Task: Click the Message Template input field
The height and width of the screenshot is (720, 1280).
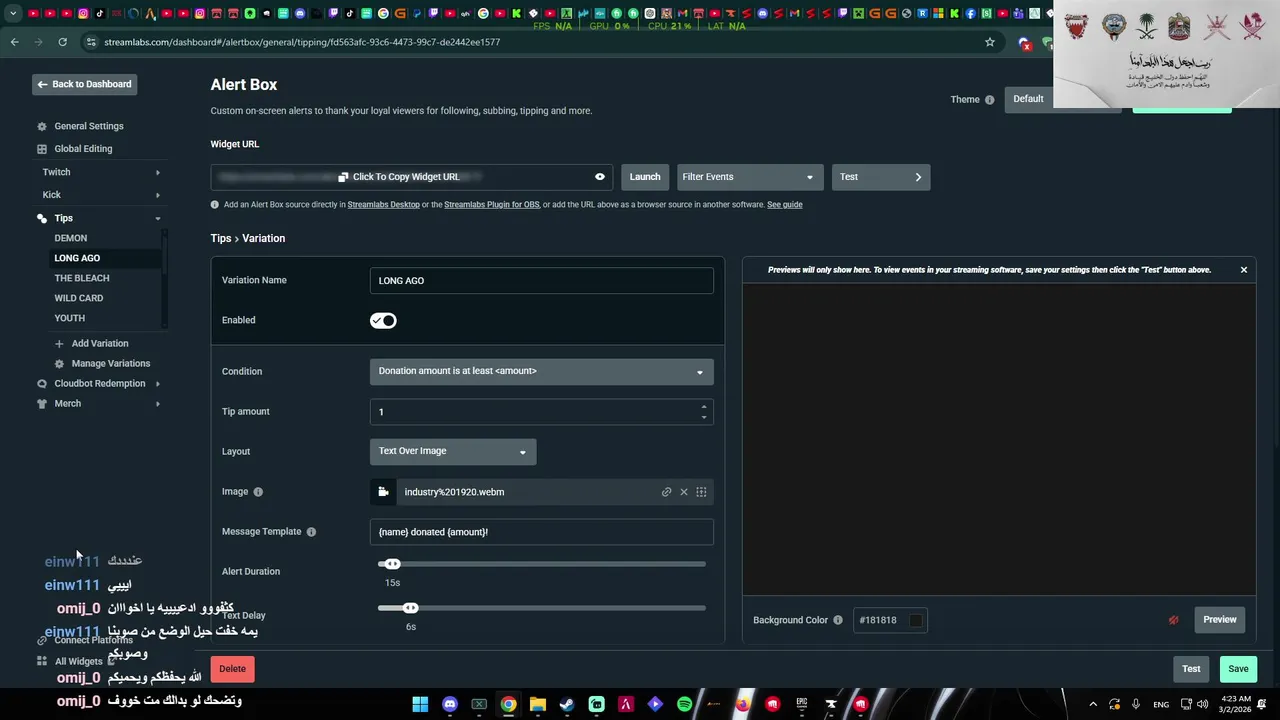Action: click(541, 532)
